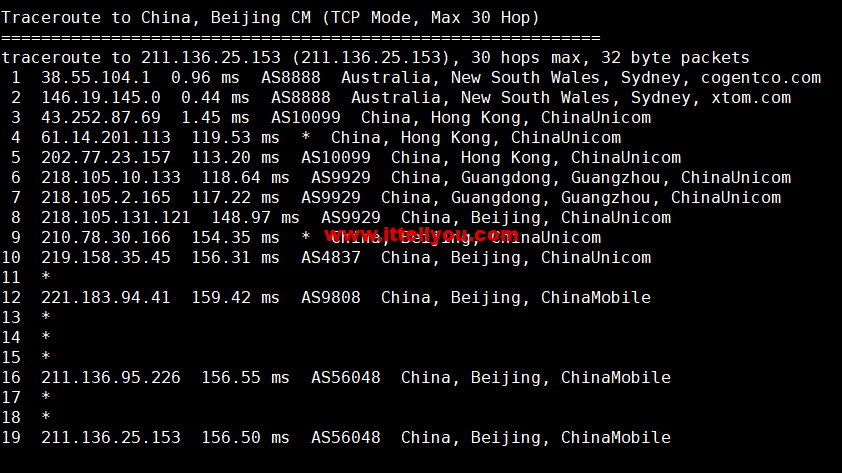This screenshot has width=842, height=473.
Task: Click the 0.96 ms latency value
Action: click(205, 78)
